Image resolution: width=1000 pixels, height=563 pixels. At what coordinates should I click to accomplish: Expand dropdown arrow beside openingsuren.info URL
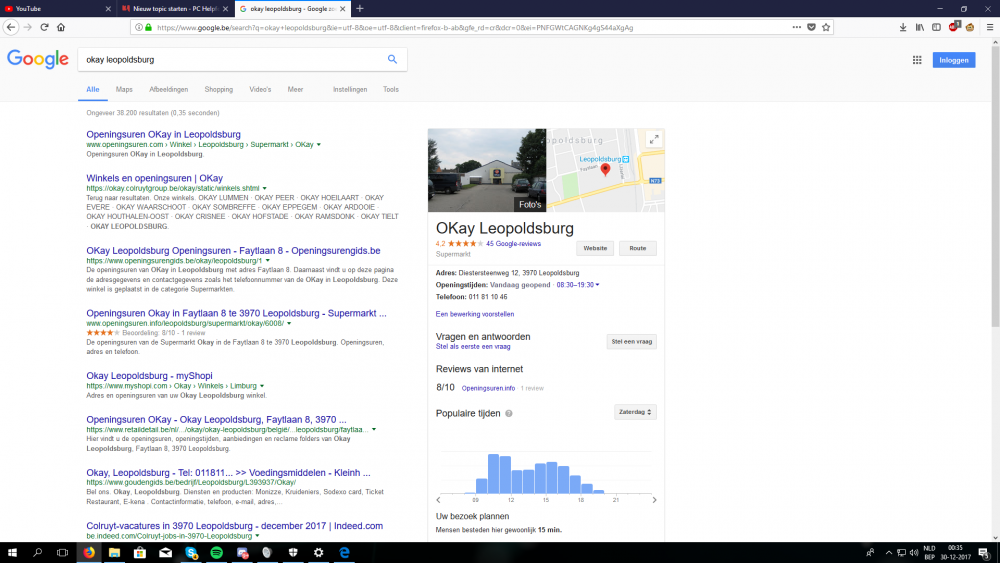click(x=290, y=324)
